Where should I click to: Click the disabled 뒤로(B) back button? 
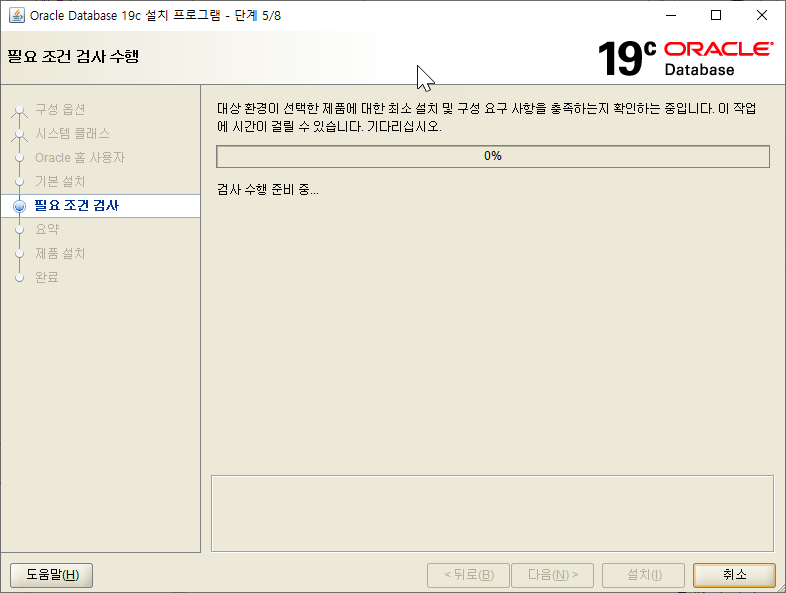(468, 574)
